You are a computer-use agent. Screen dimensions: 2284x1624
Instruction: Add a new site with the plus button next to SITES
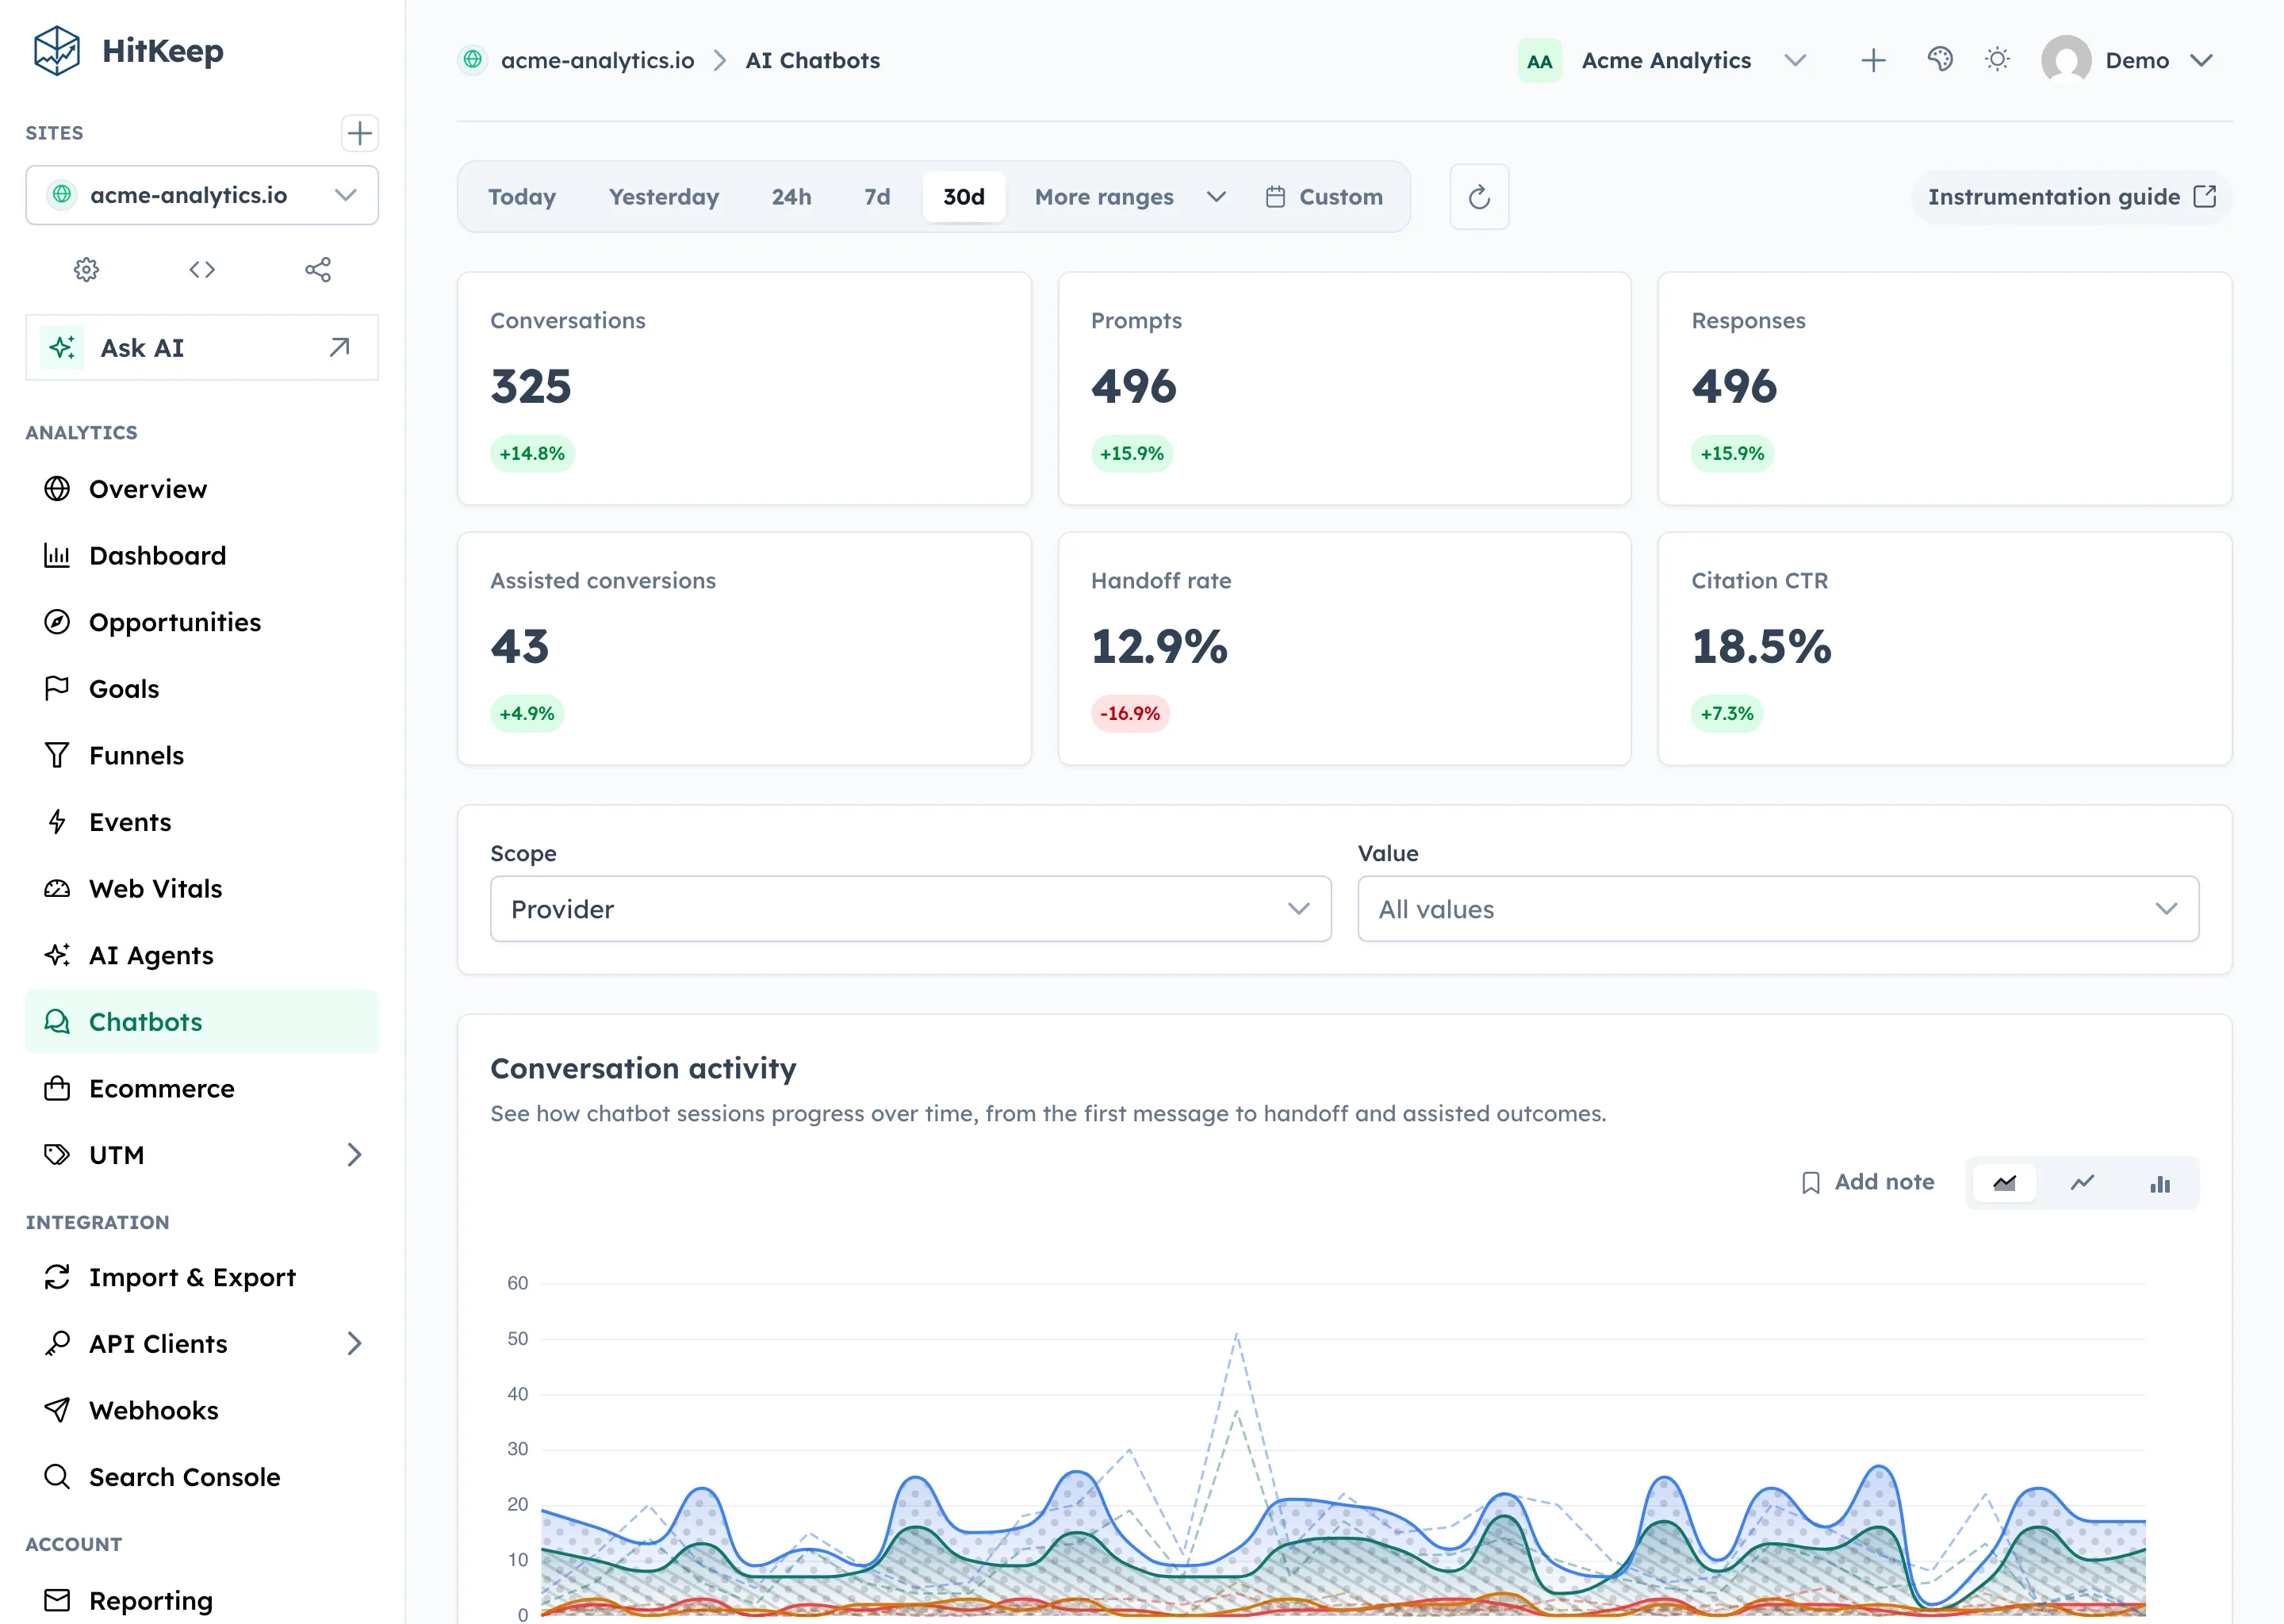point(359,133)
